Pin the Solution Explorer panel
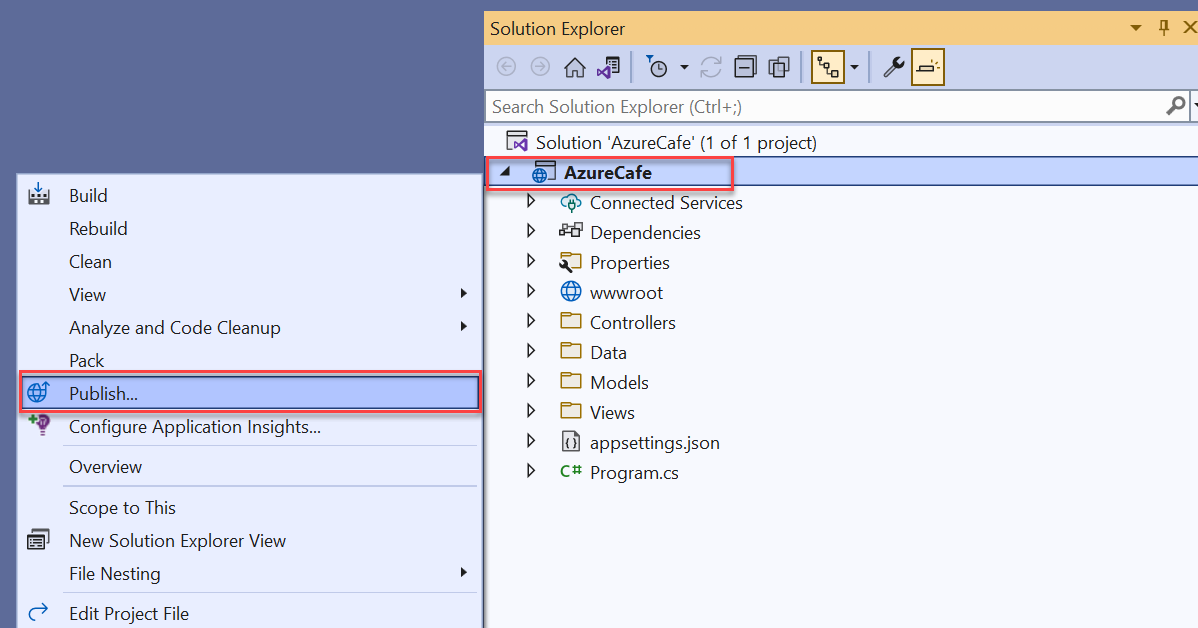 (1164, 28)
